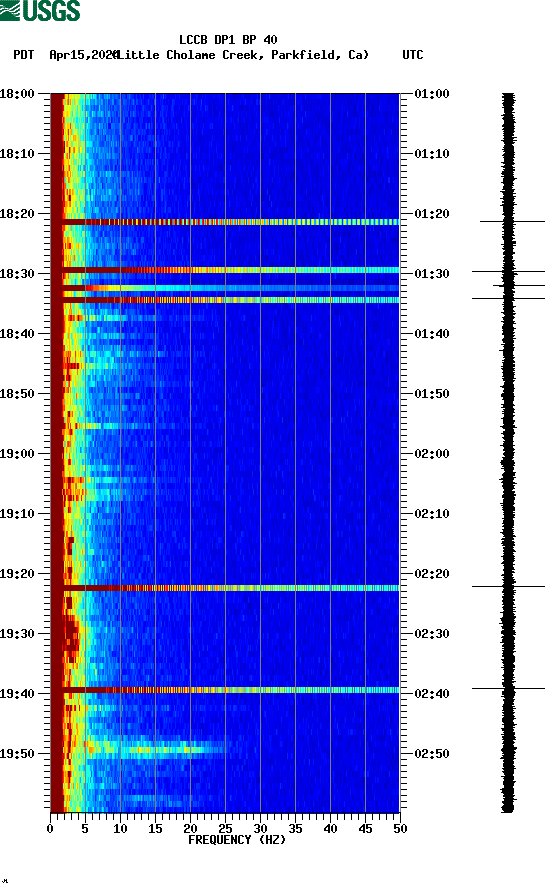The height and width of the screenshot is (892, 552).
Task: Click the 18:50 PDT time label
Action: [x=17, y=394]
